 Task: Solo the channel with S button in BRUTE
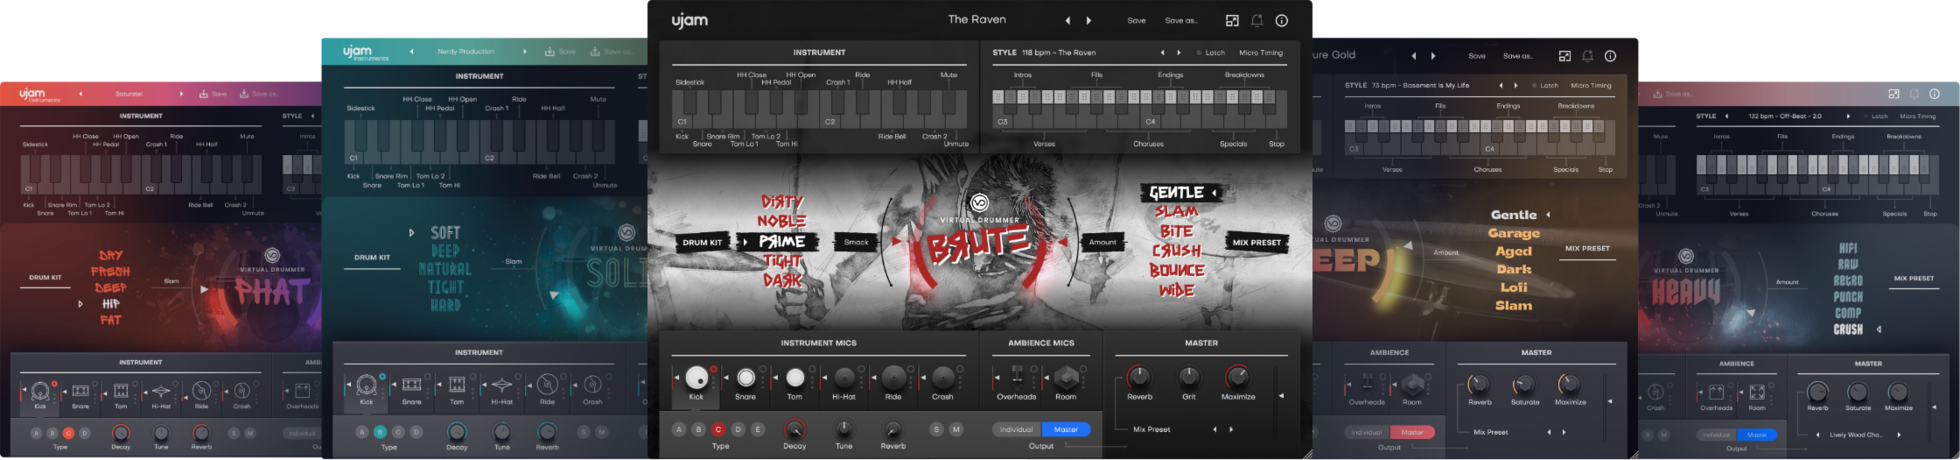[x=936, y=429]
